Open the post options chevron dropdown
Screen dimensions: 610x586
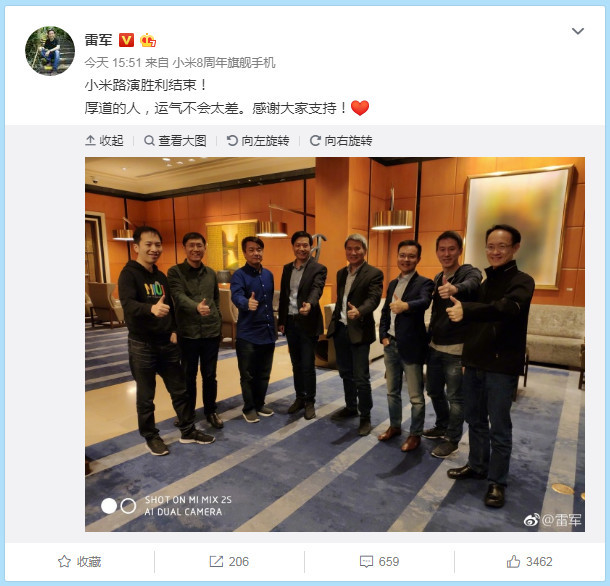coord(578,31)
